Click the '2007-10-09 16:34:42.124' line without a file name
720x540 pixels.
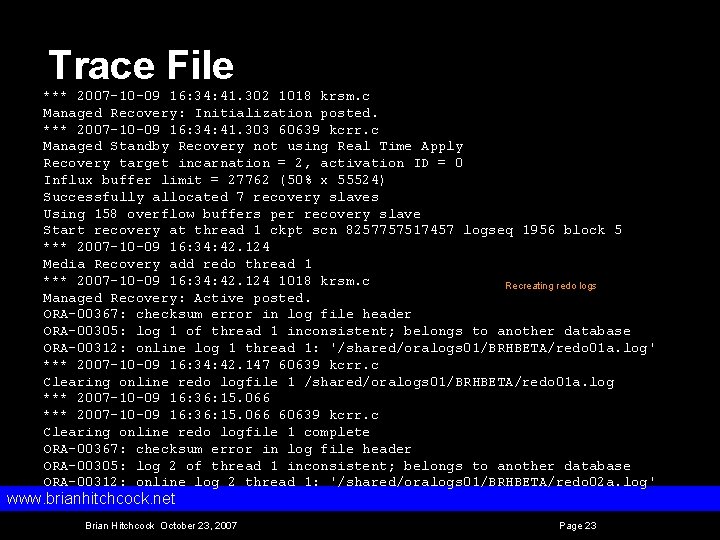[156, 247]
